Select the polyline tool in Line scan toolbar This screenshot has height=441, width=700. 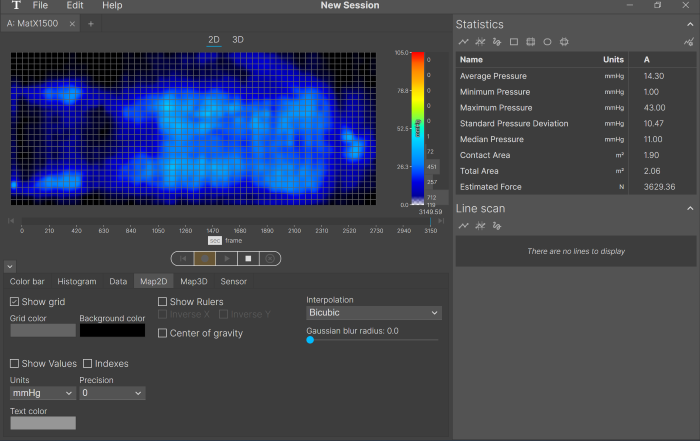point(463,226)
